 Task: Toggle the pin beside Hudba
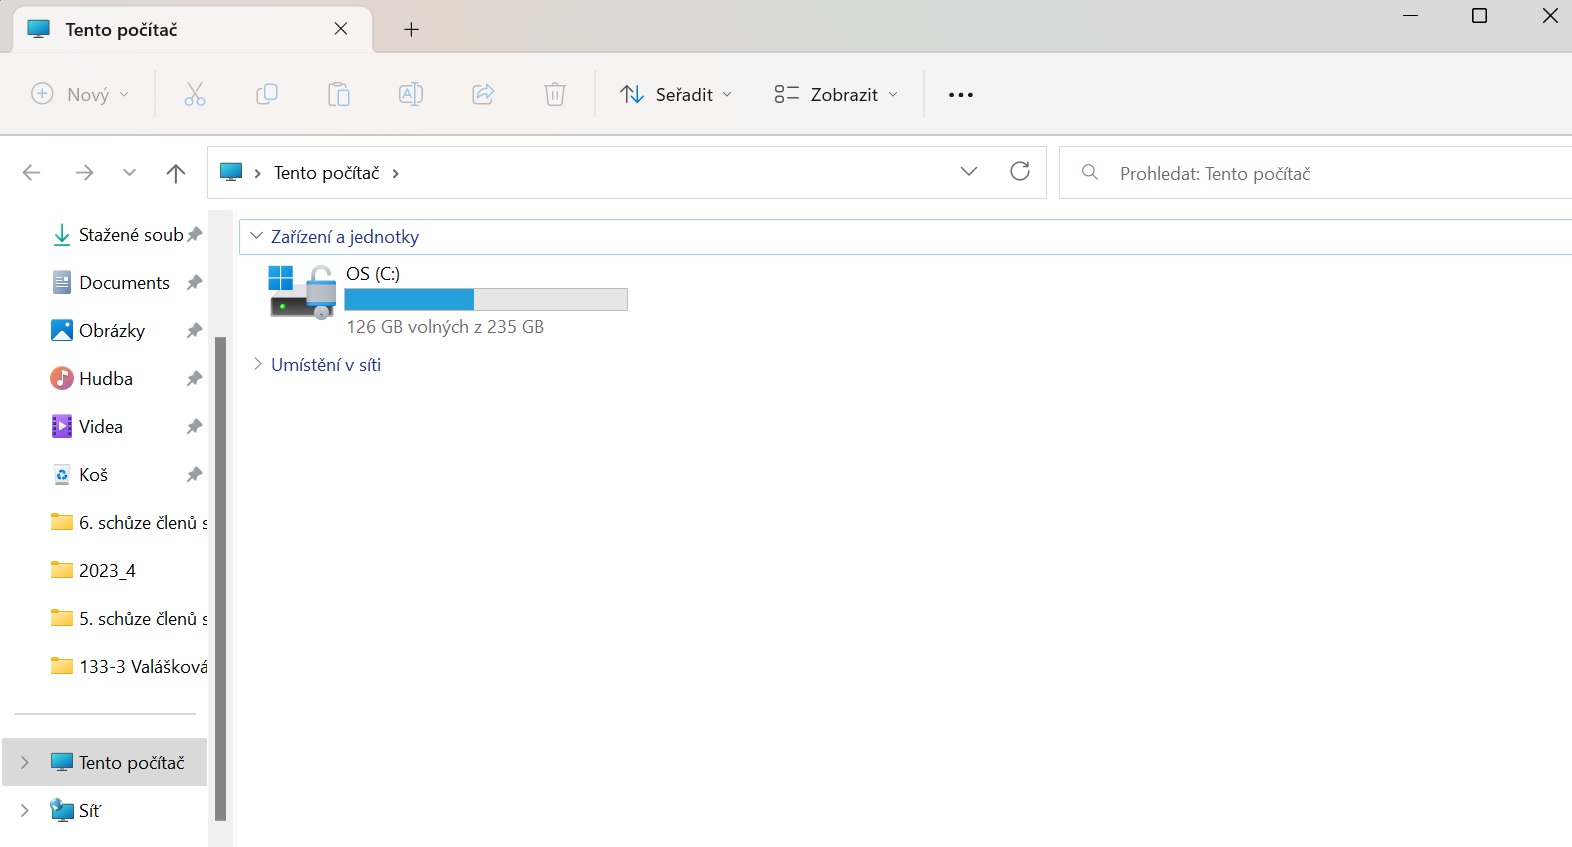tap(195, 379)
